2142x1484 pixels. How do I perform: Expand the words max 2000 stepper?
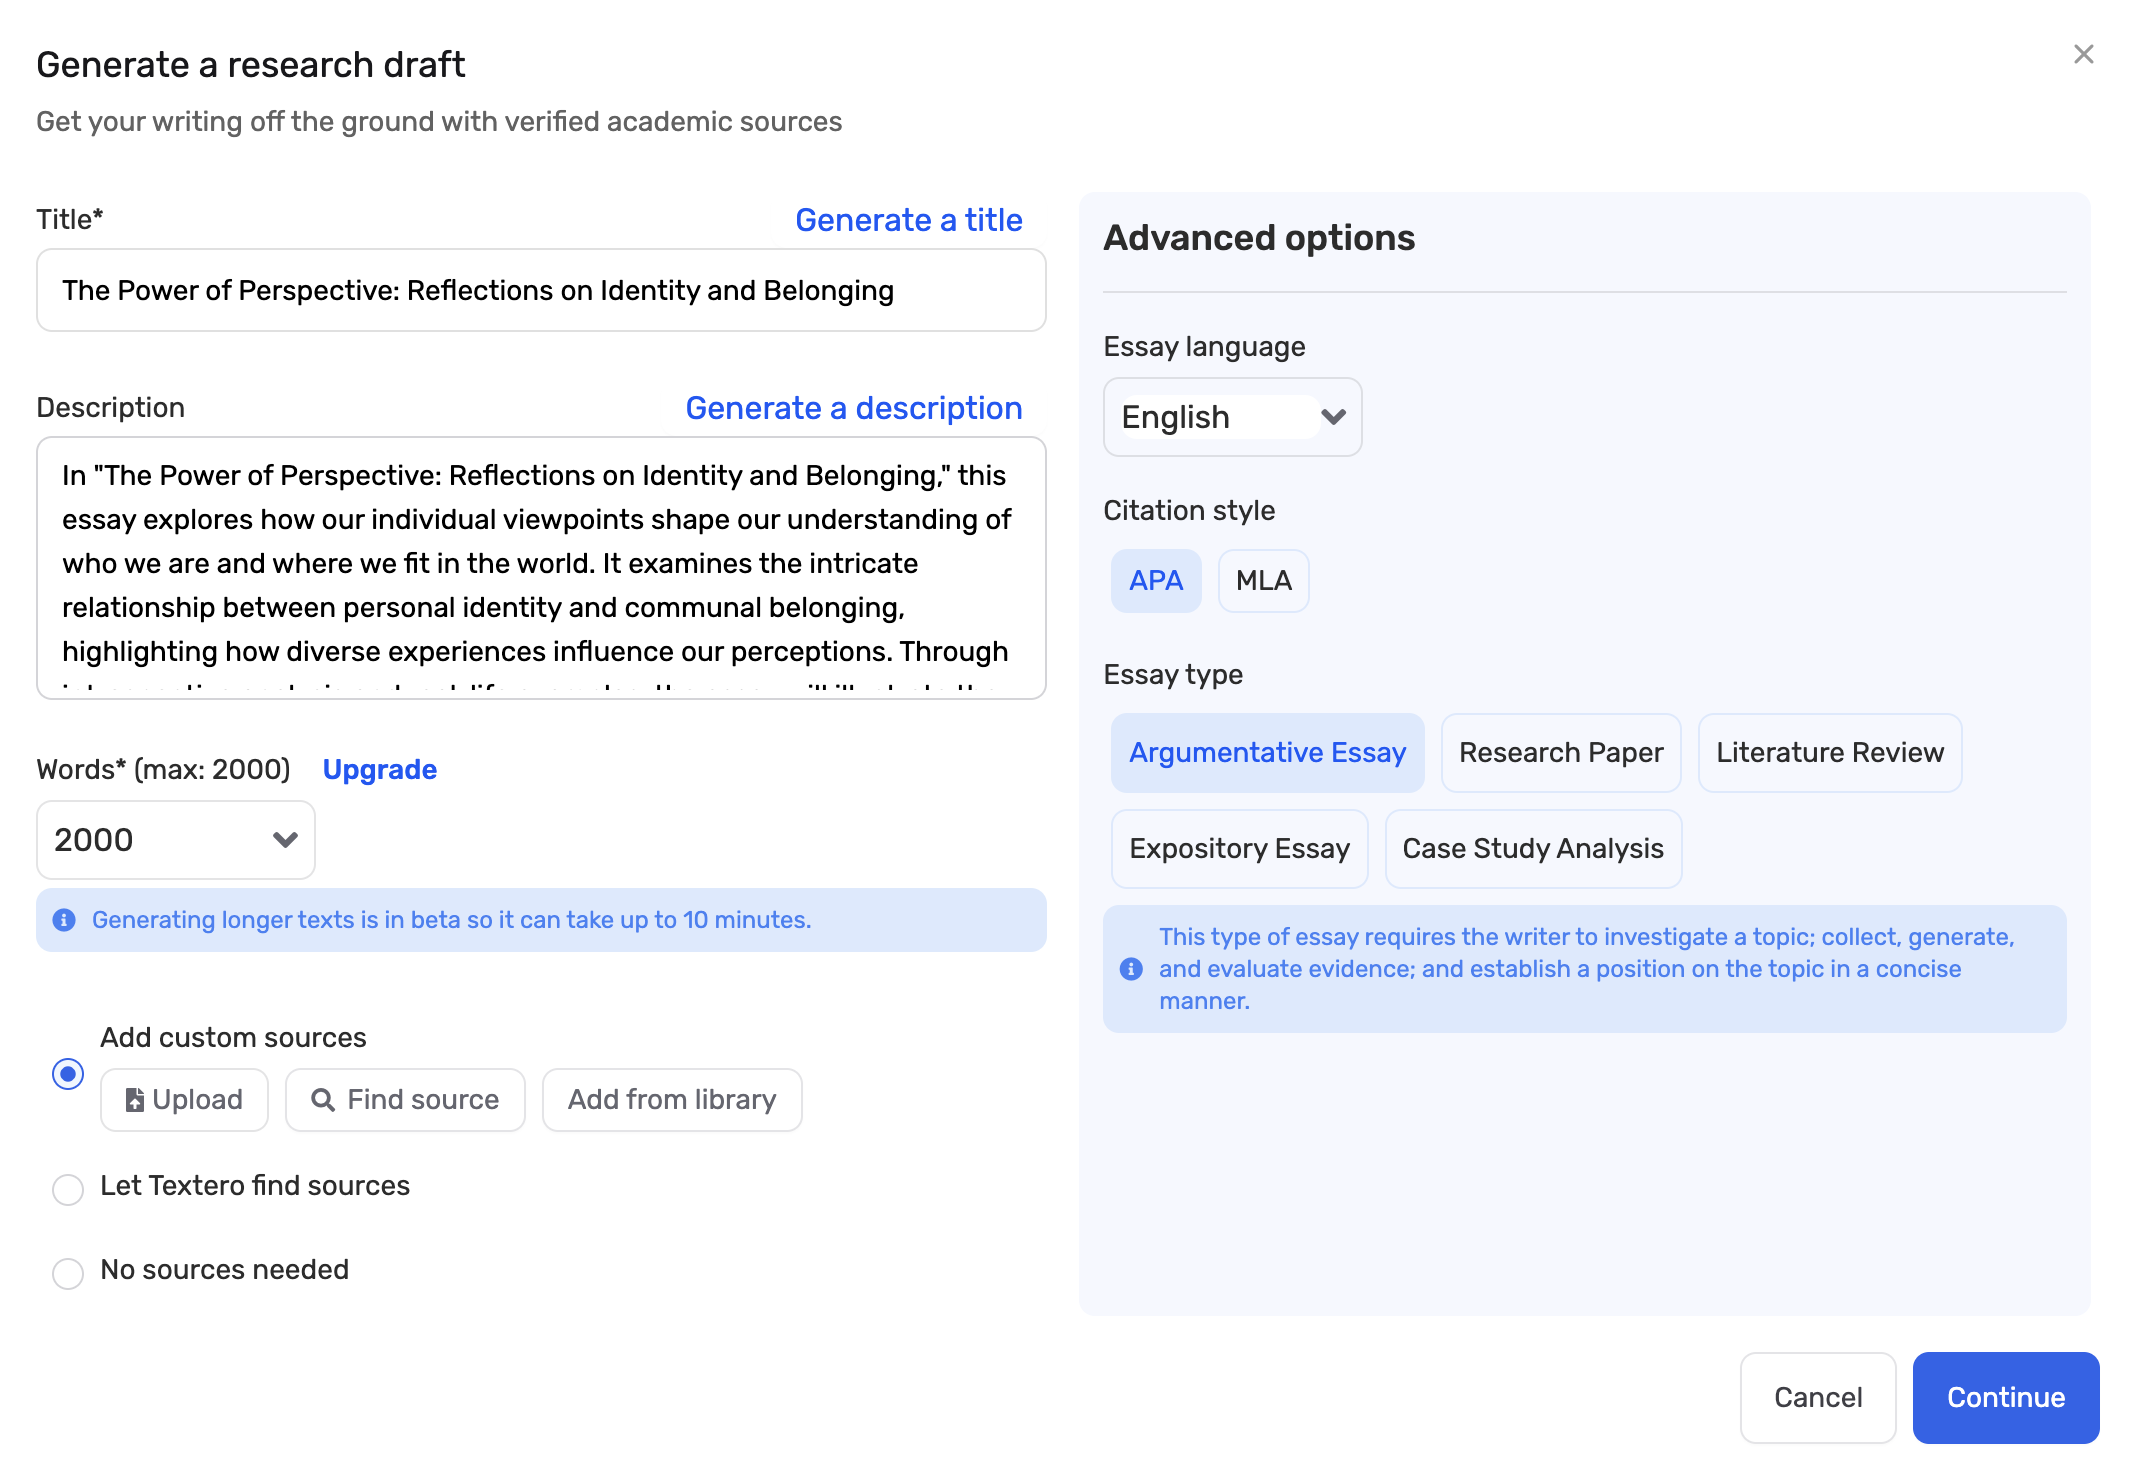(286, 840)
